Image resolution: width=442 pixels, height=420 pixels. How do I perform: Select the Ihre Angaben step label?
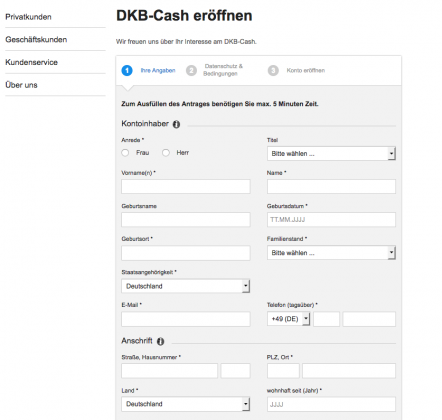pos(158,70)
